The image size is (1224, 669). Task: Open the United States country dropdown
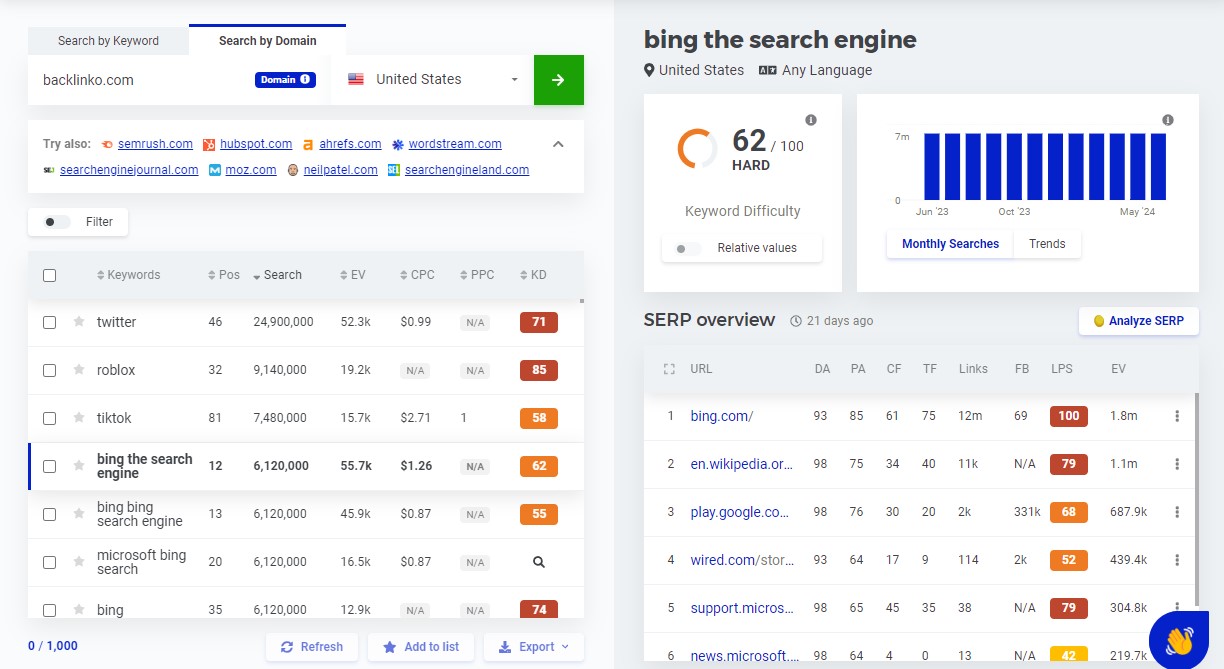pyautogui.click(x=433, y=80)
